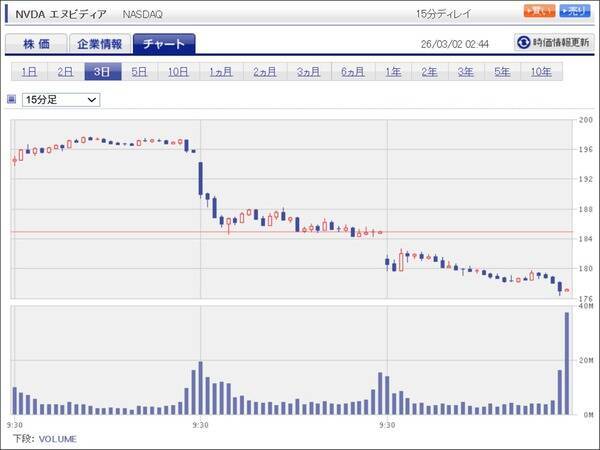Select the チャート tab

pos(164,44)
